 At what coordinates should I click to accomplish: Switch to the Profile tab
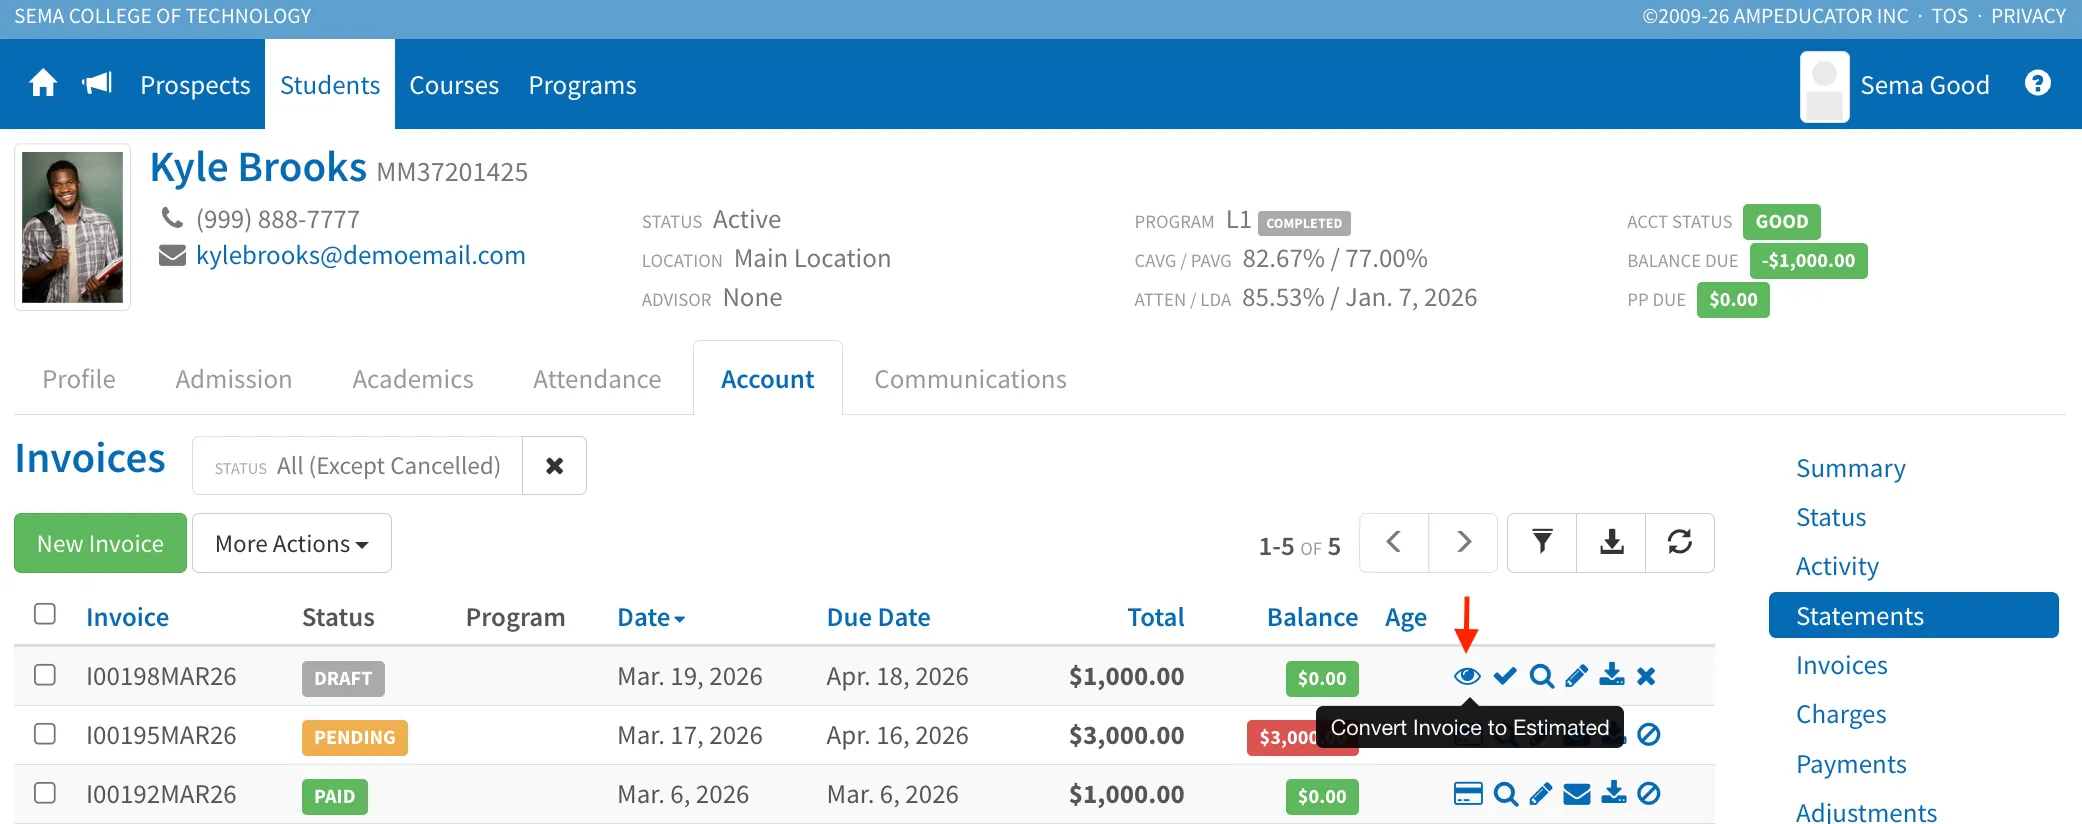click(79, 379)
